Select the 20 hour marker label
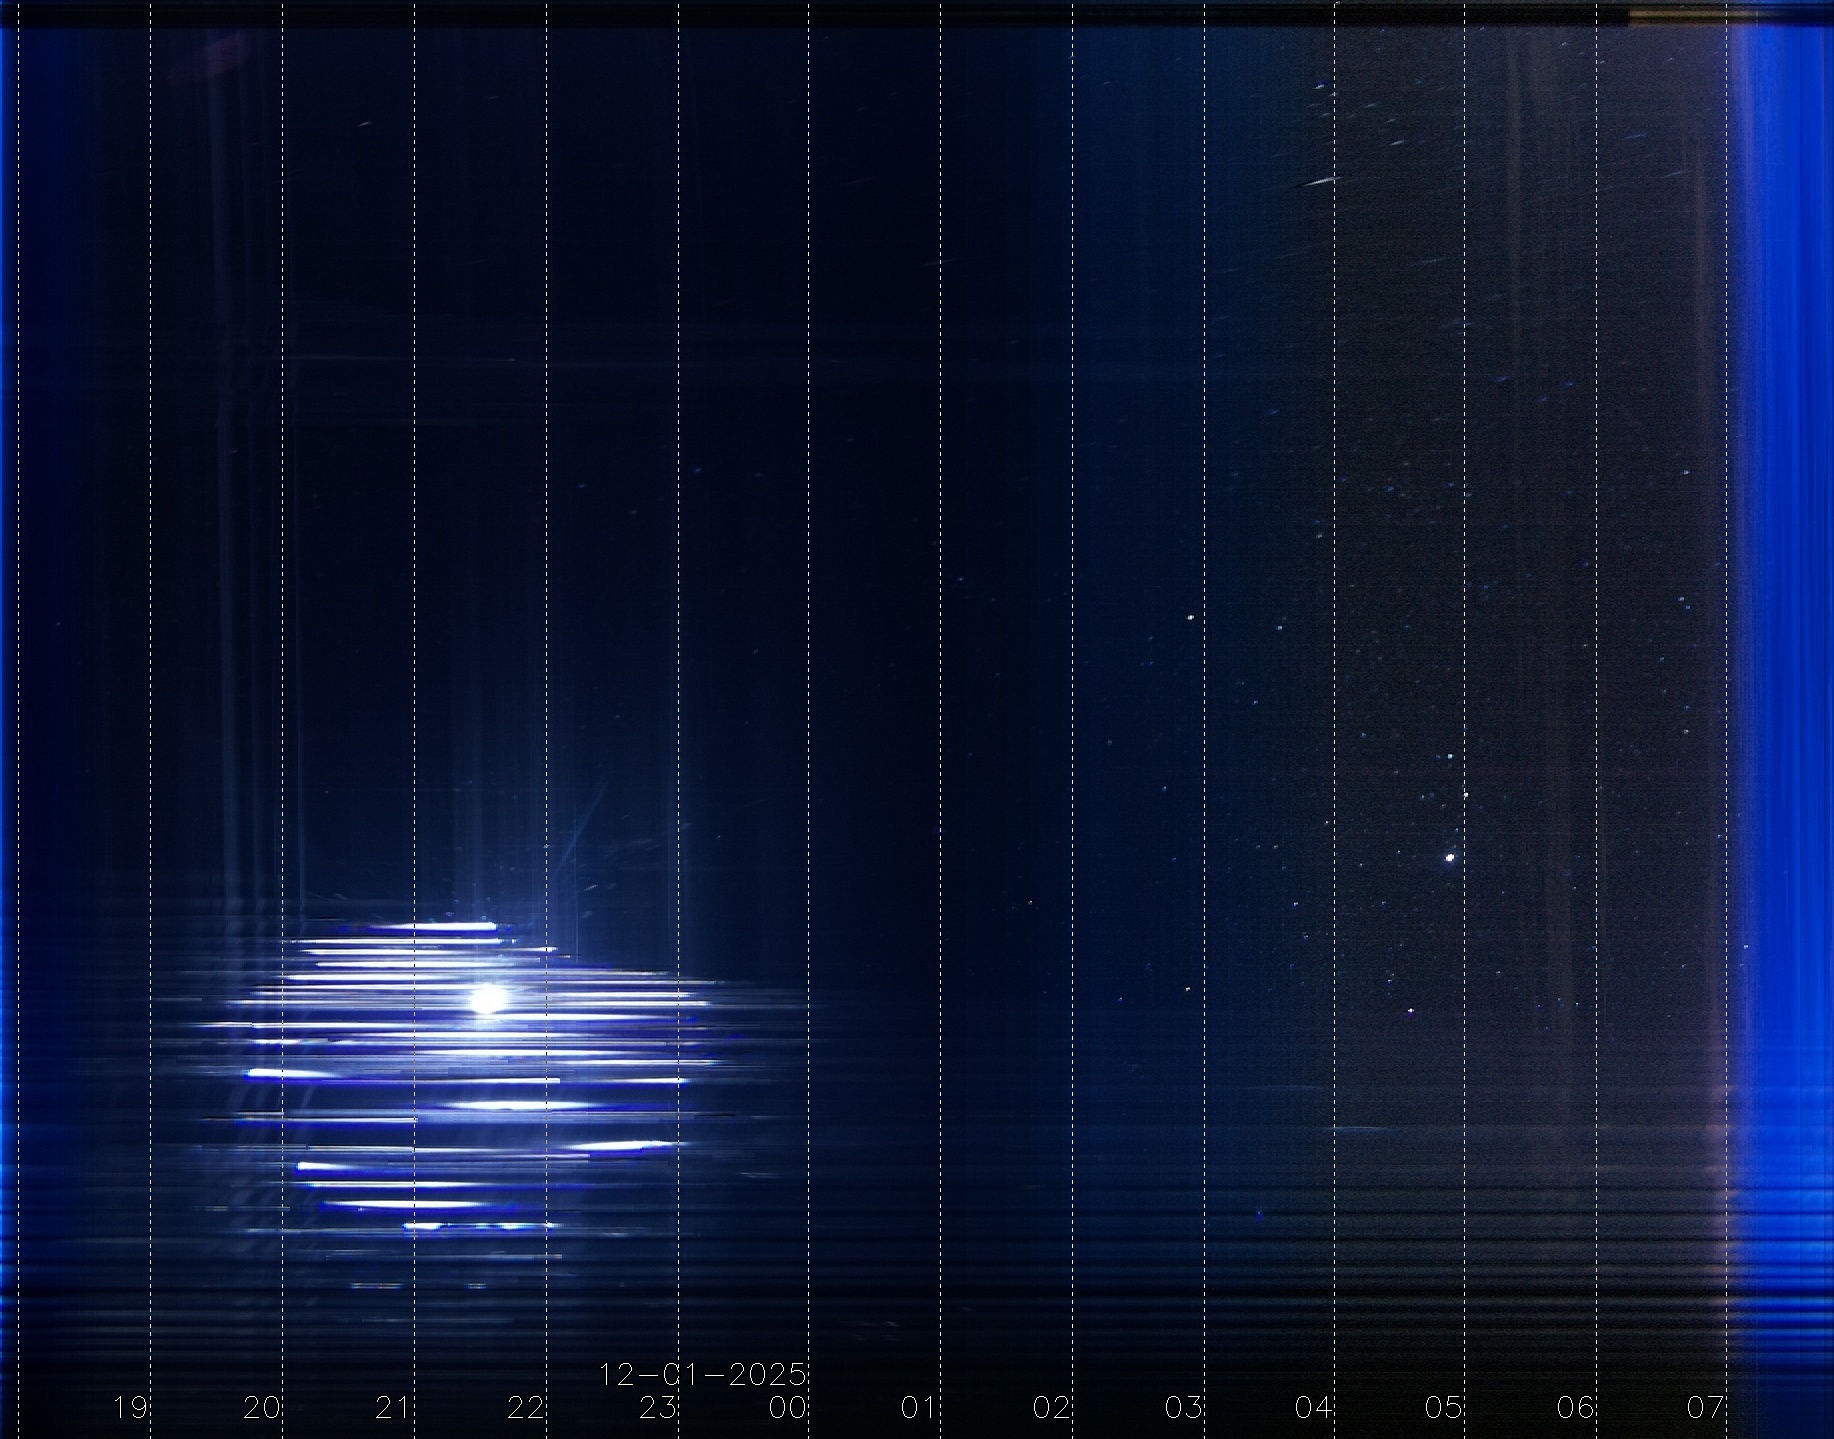1834x1439 pixels. coord(262,1408)
